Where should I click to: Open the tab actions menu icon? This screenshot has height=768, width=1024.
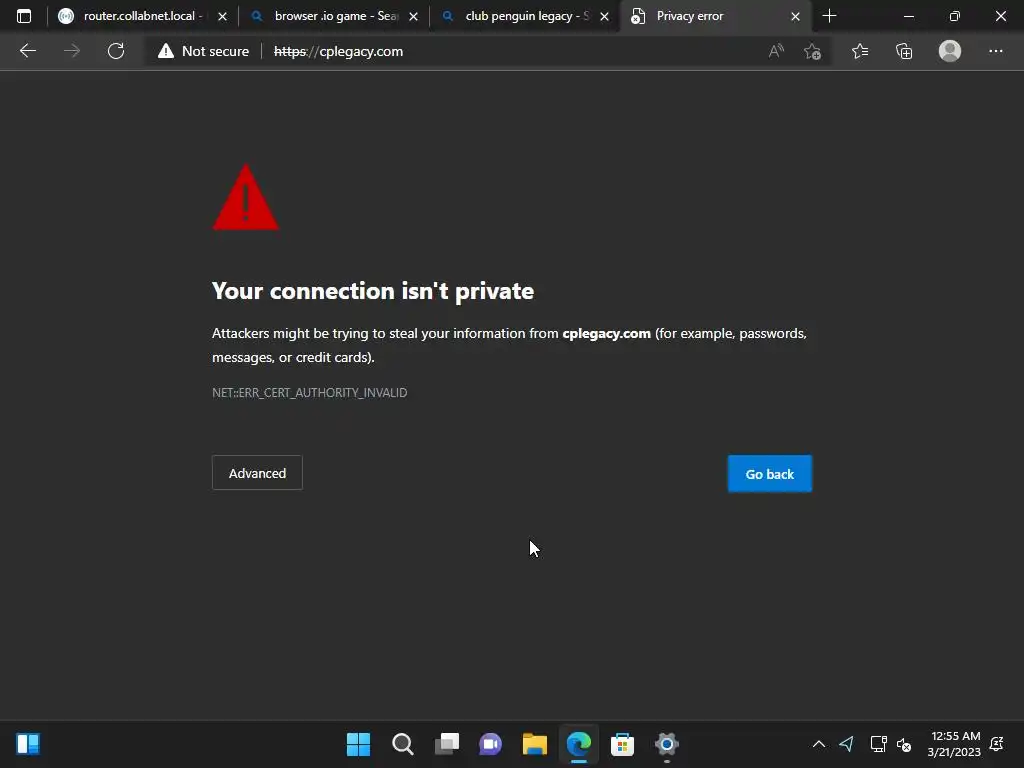click(x=24, y=16)
